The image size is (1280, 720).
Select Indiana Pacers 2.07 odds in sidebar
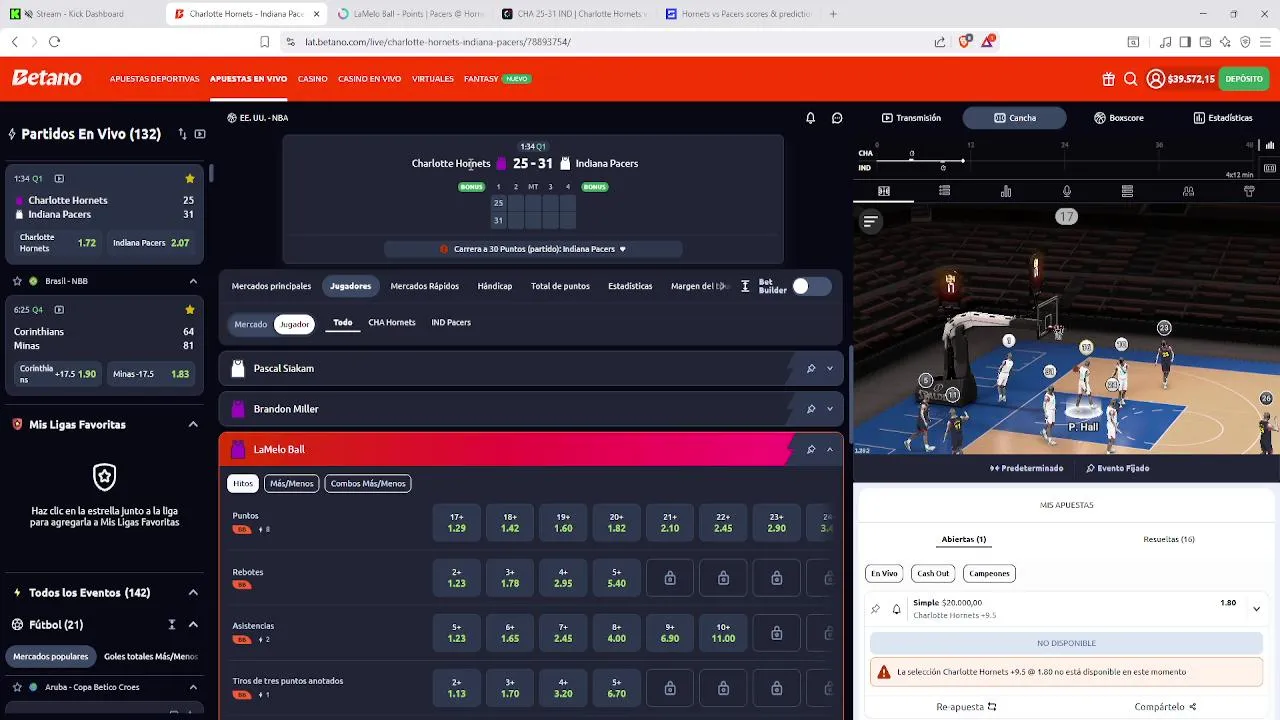[x=150, y=243]
